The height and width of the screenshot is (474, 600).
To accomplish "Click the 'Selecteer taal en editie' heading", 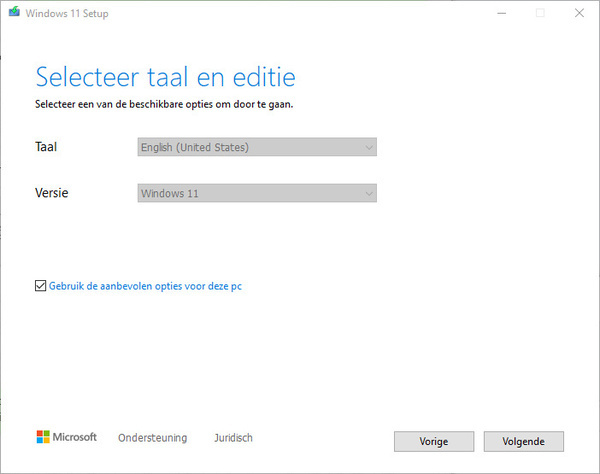I will click(x=165, y=77).
